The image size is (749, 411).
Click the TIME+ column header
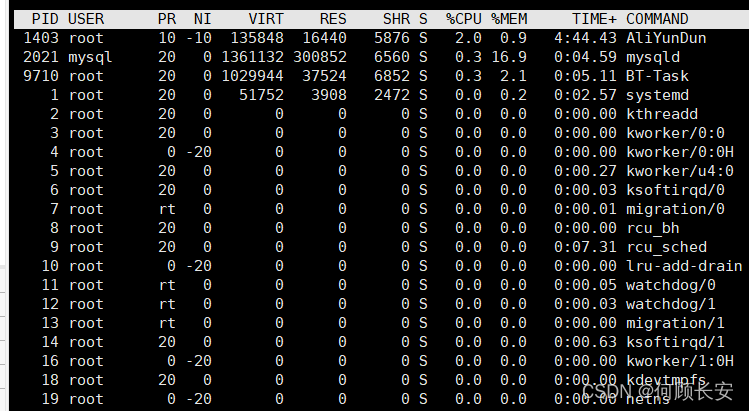click(594, 19)
